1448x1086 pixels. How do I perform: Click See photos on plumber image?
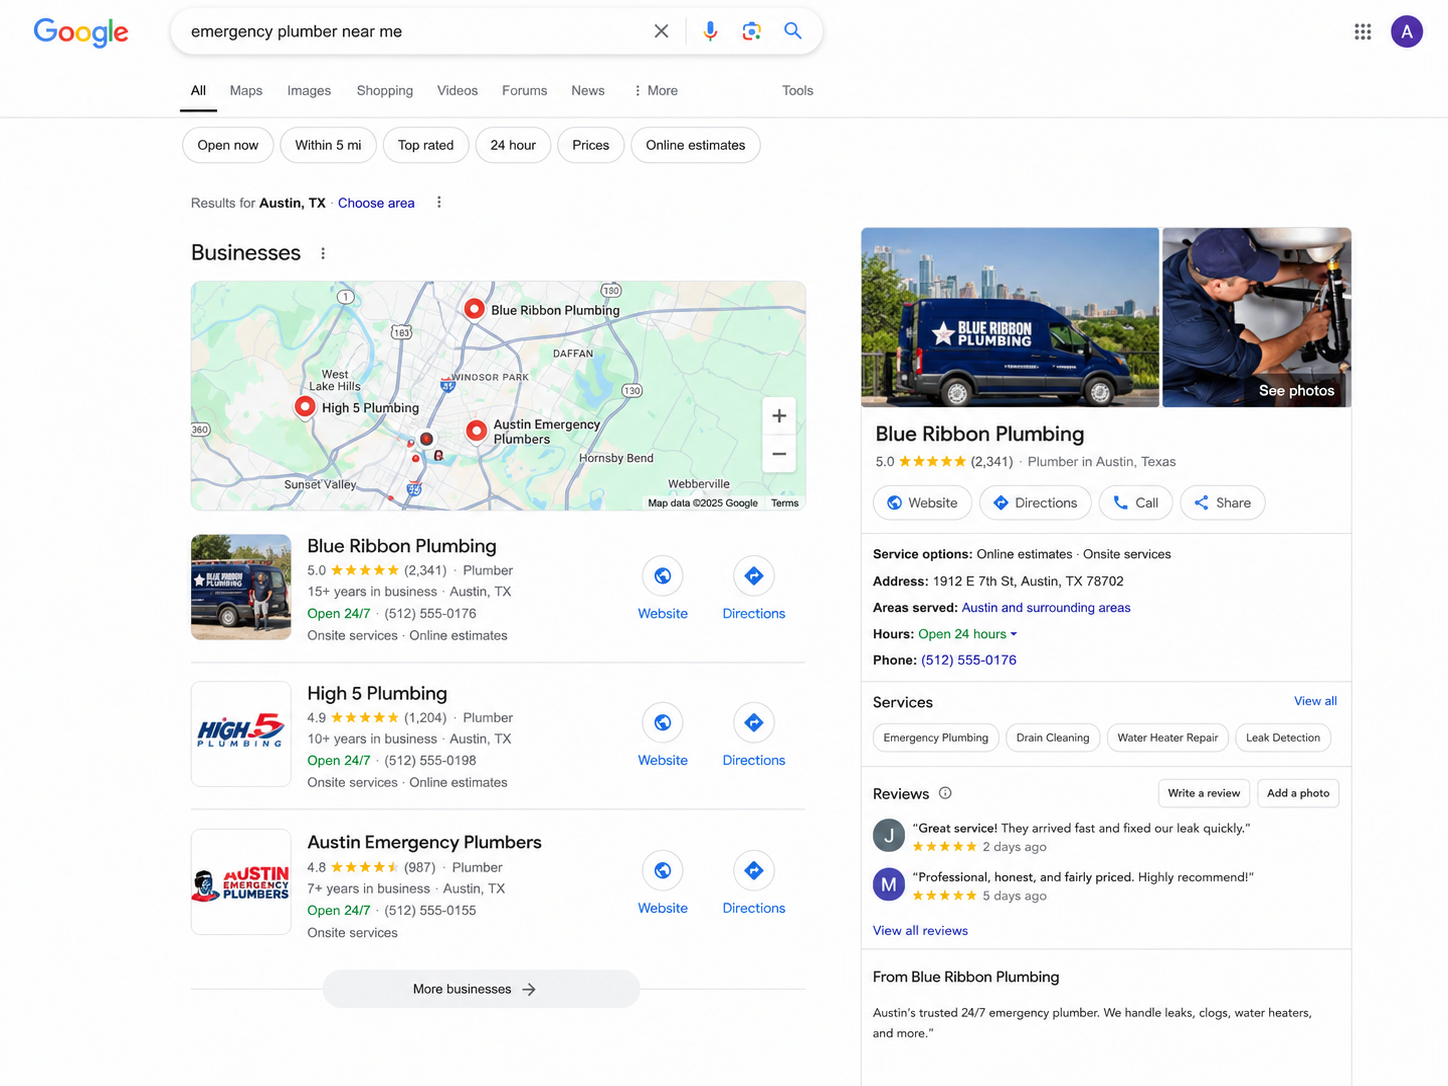(1296, 391)
